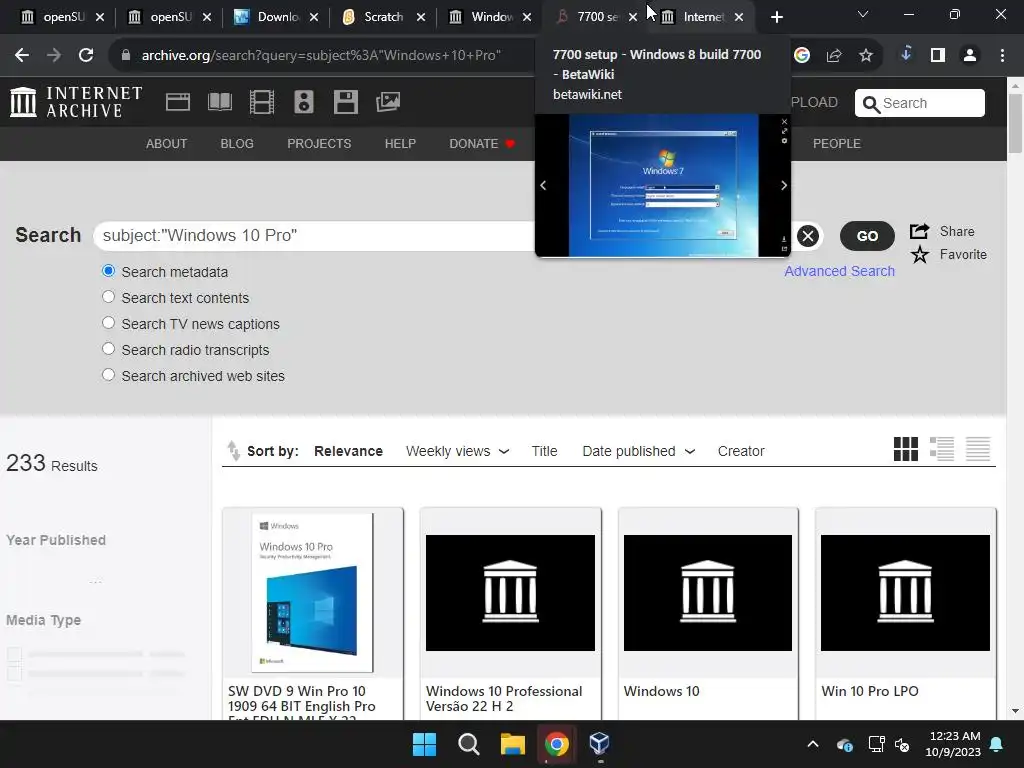This screenshot has height=768, width=1024.
Task: Click the Internet Archive logo
Action: click(x=76, y=103)
